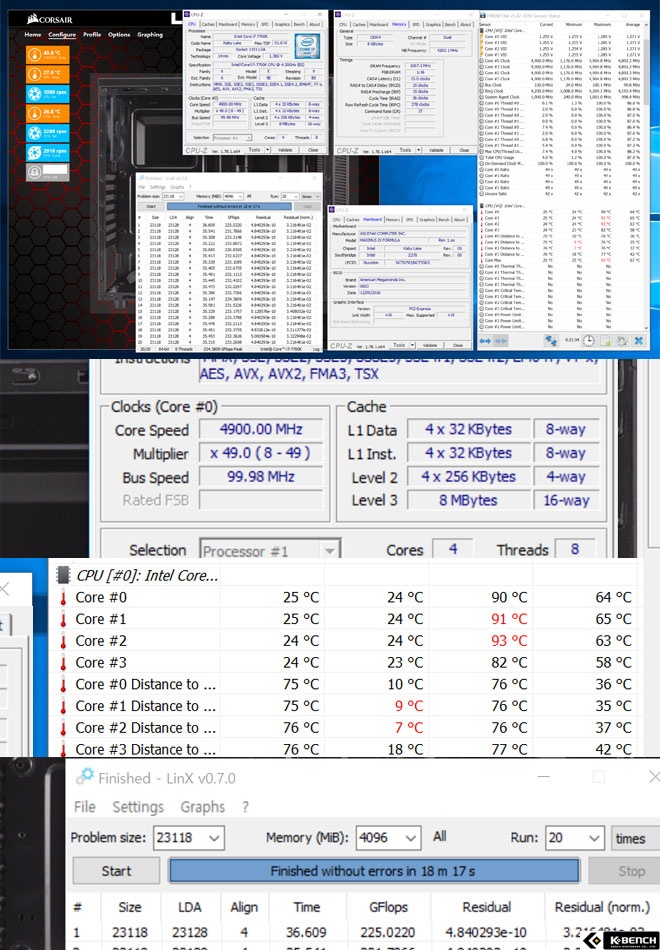Viewport: 660px width, 950px height.
Task: Open Profile in Corsair Link
Action: (x=92, y=35)
